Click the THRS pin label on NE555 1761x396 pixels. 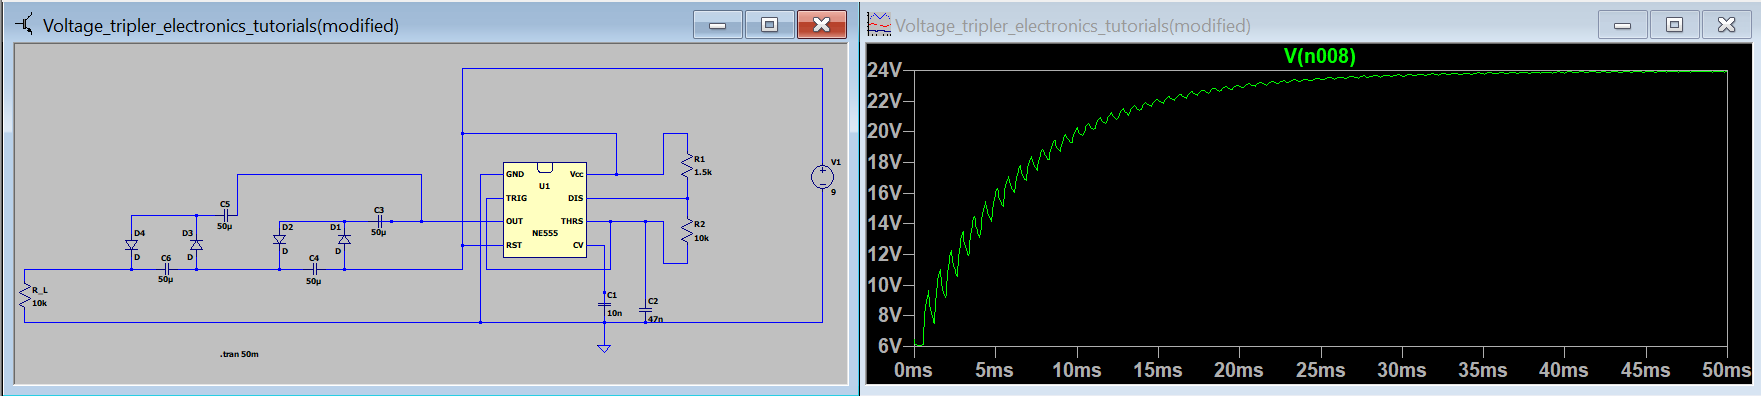(x=572, y=221)
